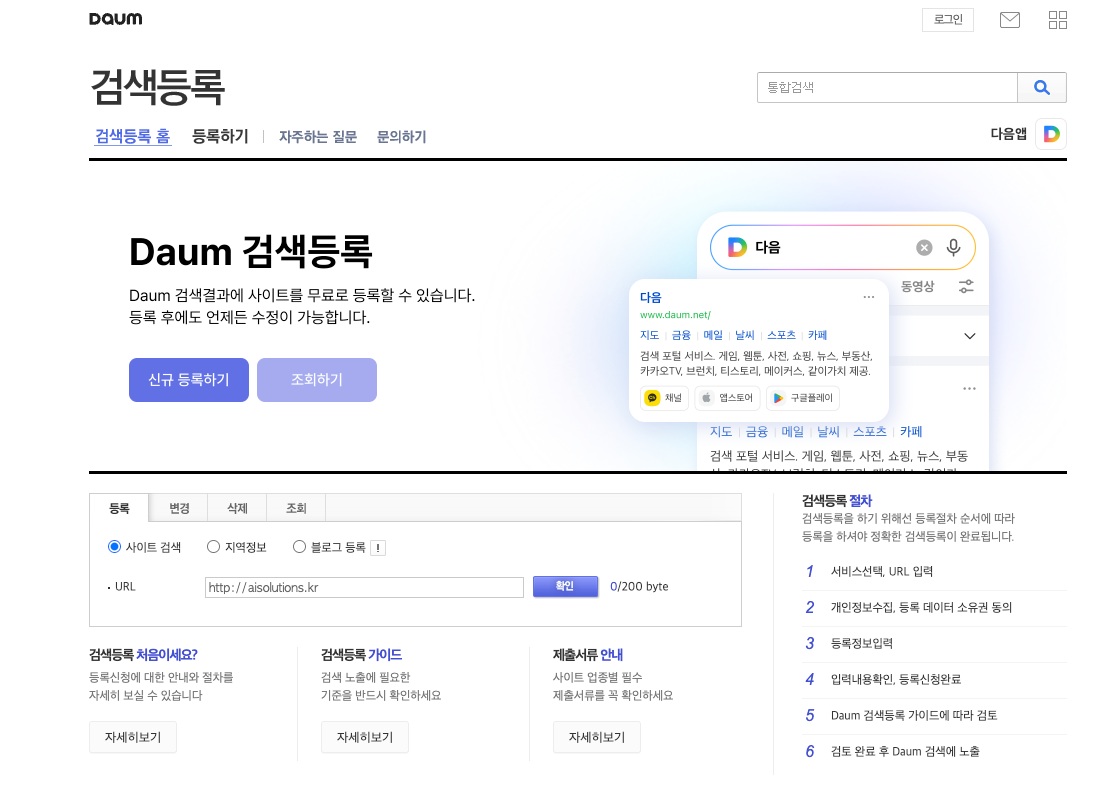Click the blue search magnifier button
The height and width of the screenshot is (809, 1110).
coord(1041,87)
